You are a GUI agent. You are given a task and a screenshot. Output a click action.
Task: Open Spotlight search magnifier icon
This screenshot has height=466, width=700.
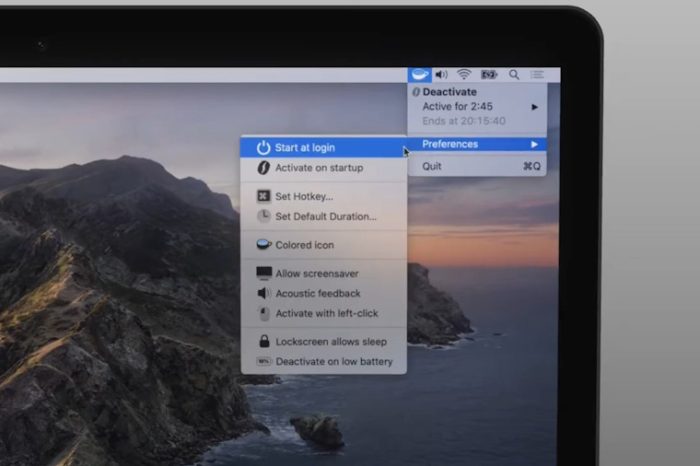(514, 74)
